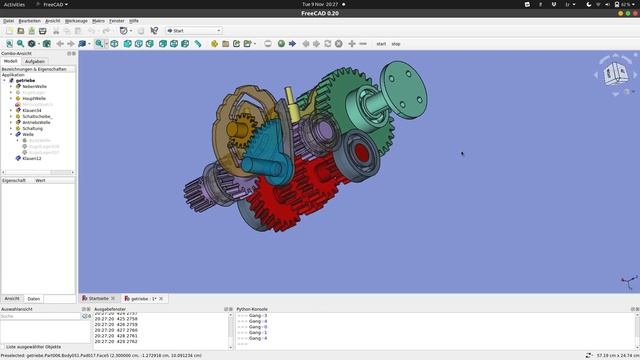Click the Fit Selection magnifier icon
This screenshot has width=640, height=360.
click(x=20, y=44)
